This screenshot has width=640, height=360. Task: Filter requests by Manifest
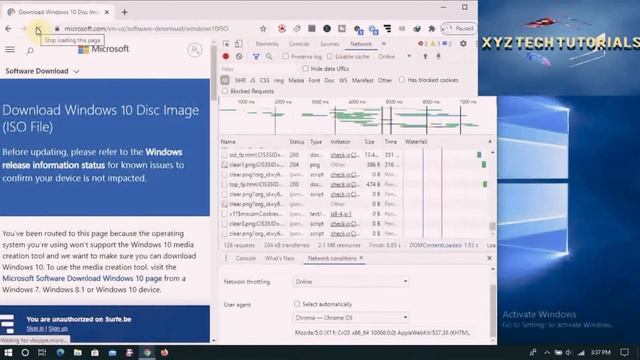362,80
